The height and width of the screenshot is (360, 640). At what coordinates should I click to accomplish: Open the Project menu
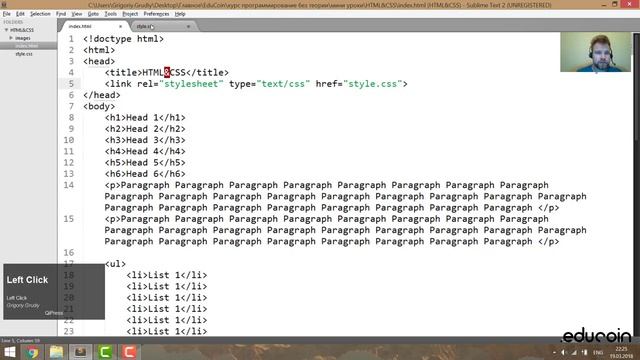click(130, 14)
